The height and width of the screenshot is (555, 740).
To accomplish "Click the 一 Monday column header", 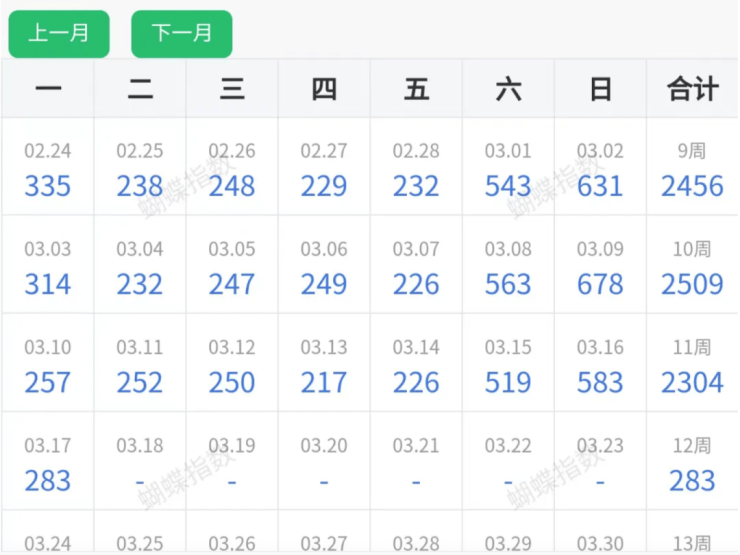I will (48, 89).
